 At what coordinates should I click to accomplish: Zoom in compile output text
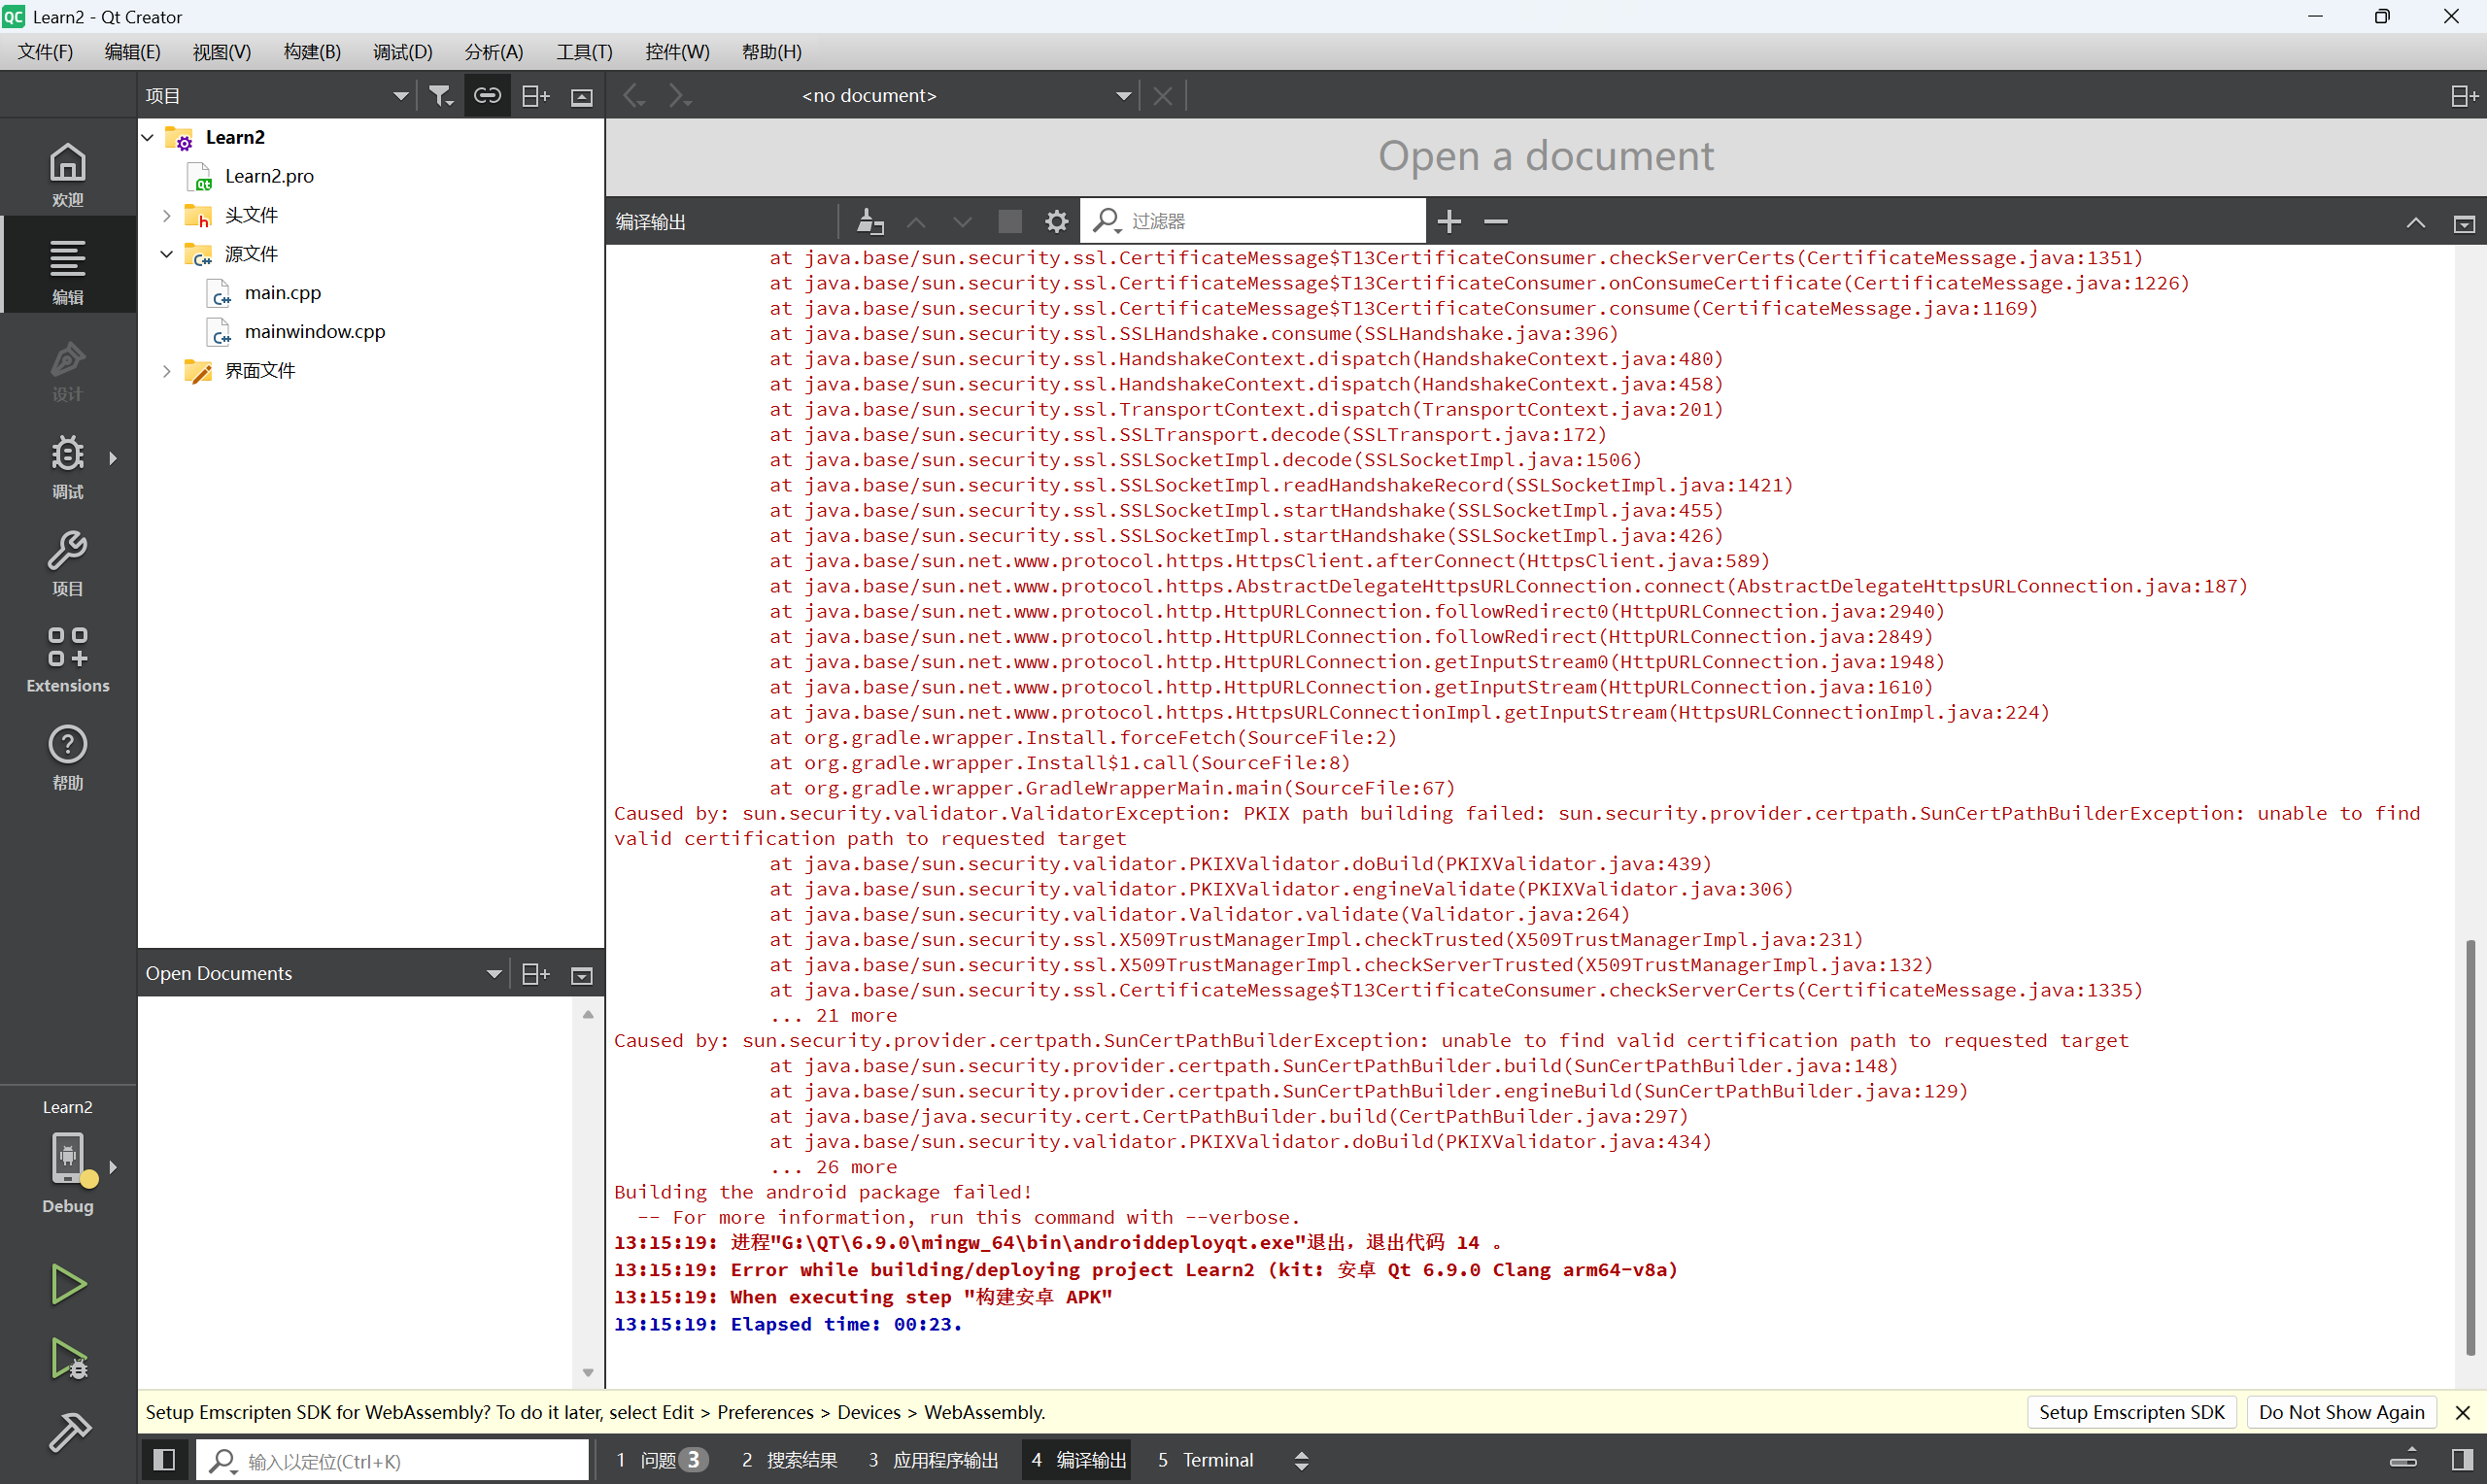(1449, 221)
